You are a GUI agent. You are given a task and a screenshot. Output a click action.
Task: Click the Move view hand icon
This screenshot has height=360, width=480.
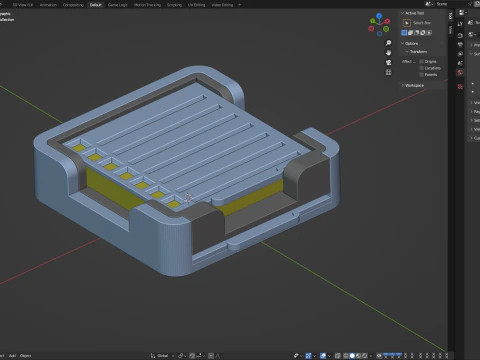tap(388, 53)
